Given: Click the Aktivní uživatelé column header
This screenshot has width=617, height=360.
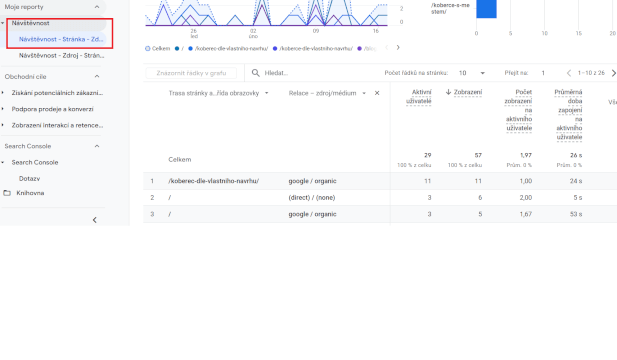Looking at the screenshot, I should pyautogui.click(x=419, y=96).
